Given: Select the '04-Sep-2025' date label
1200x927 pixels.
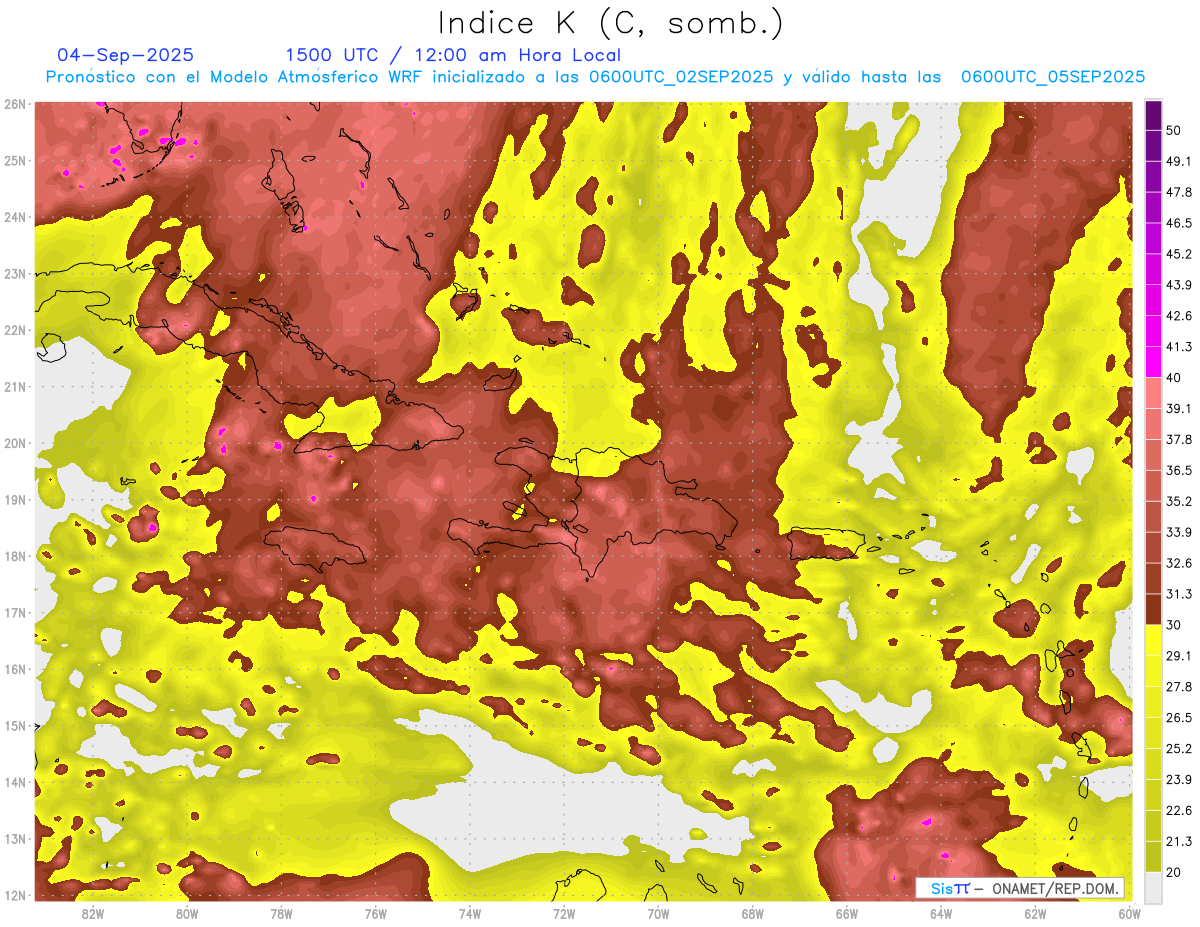Looking at the screenshot, I should pyautogui.click(x=126, y=55).
